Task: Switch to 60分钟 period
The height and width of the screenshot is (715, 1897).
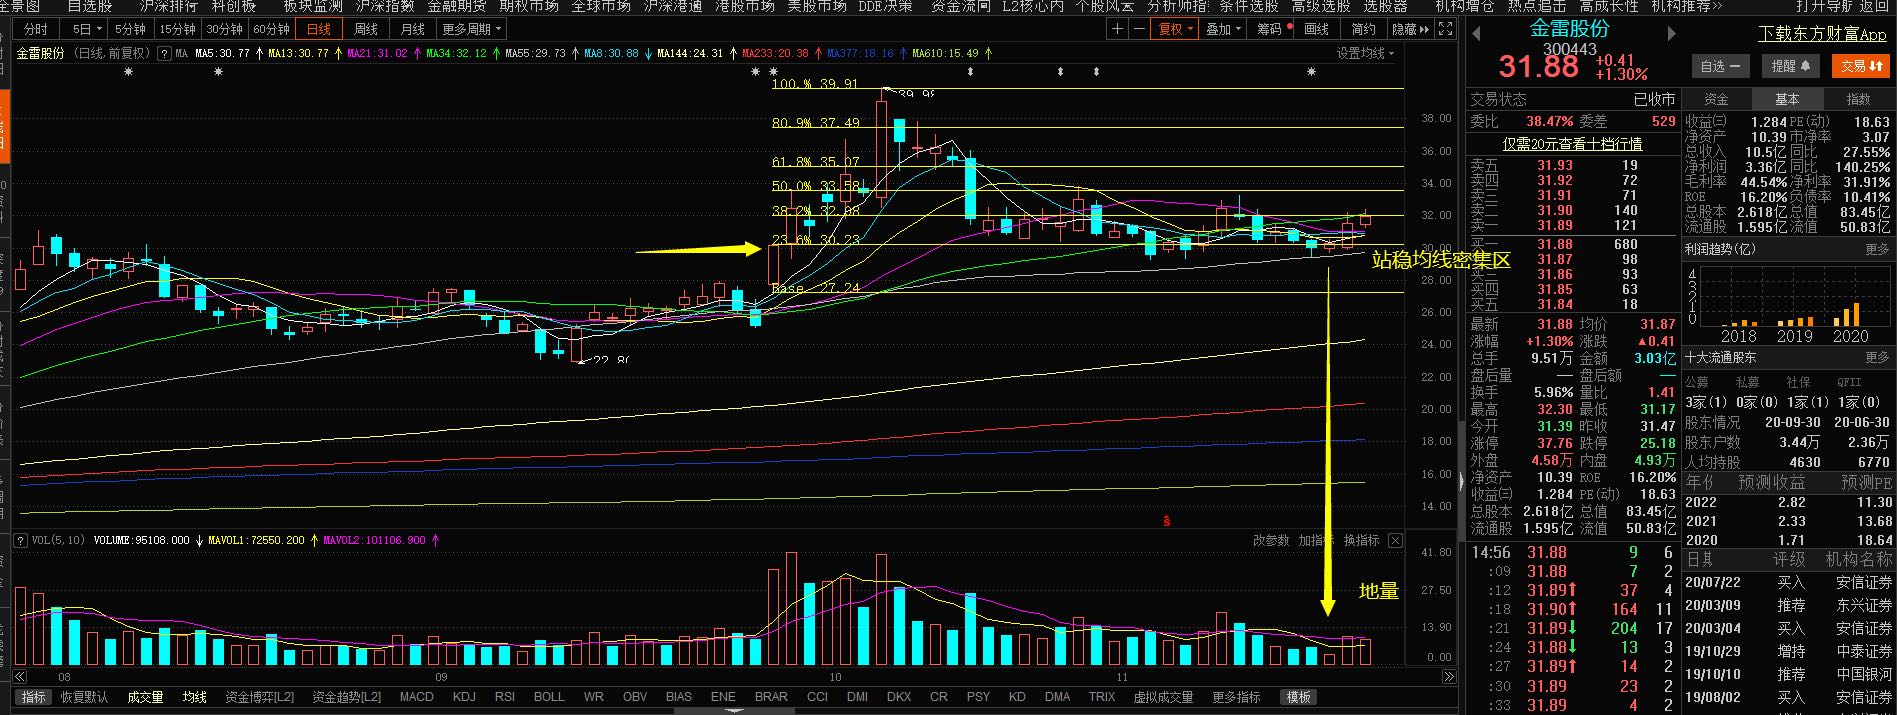Action: pos(272,29)
